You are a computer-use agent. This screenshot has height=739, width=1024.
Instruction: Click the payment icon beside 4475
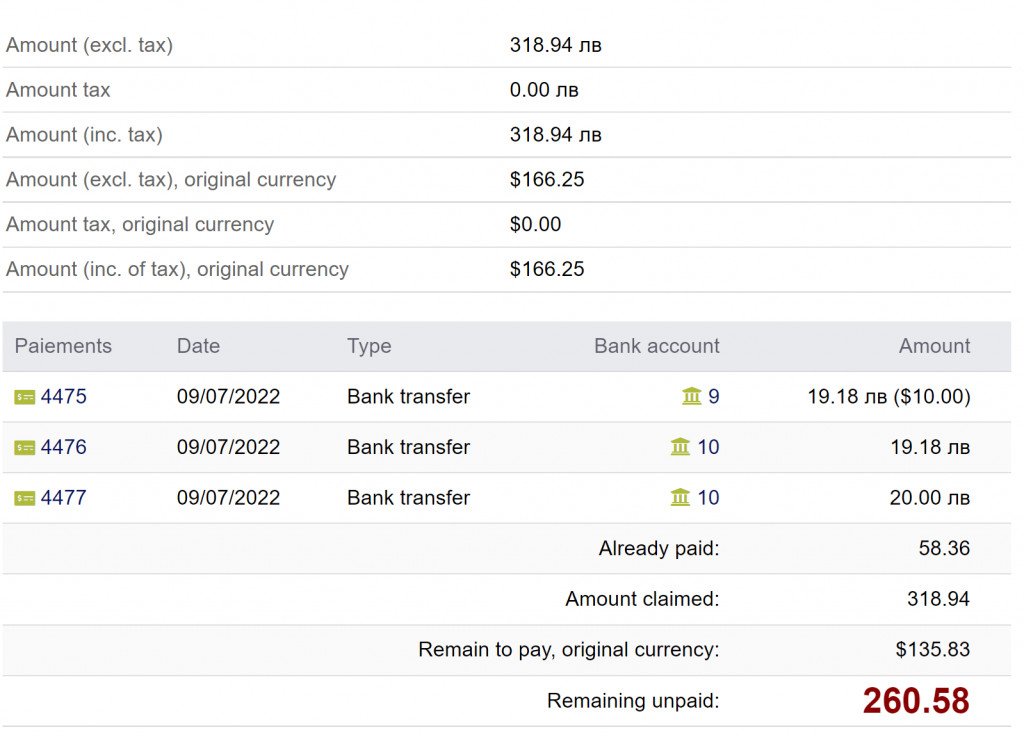25,397
